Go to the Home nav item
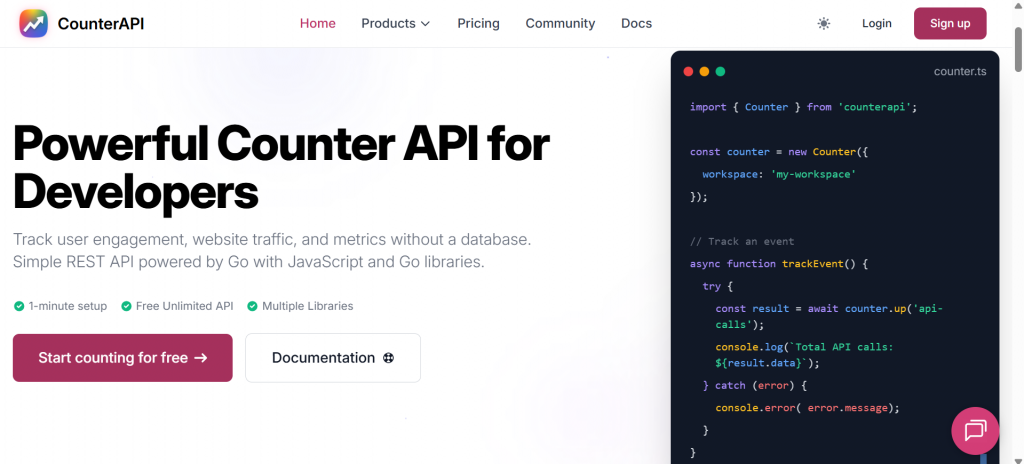This screenshot has height=464, width=1024. (317, 24)
